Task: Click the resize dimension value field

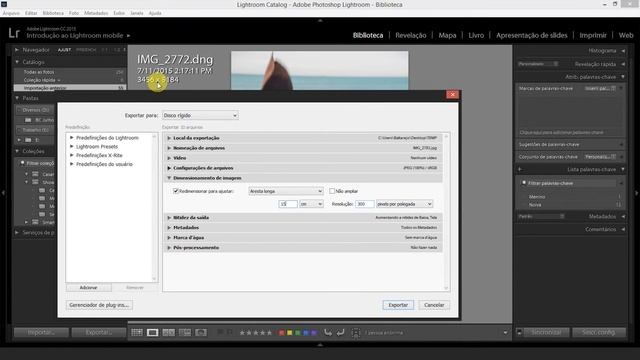Action: (x=288, y=204)
